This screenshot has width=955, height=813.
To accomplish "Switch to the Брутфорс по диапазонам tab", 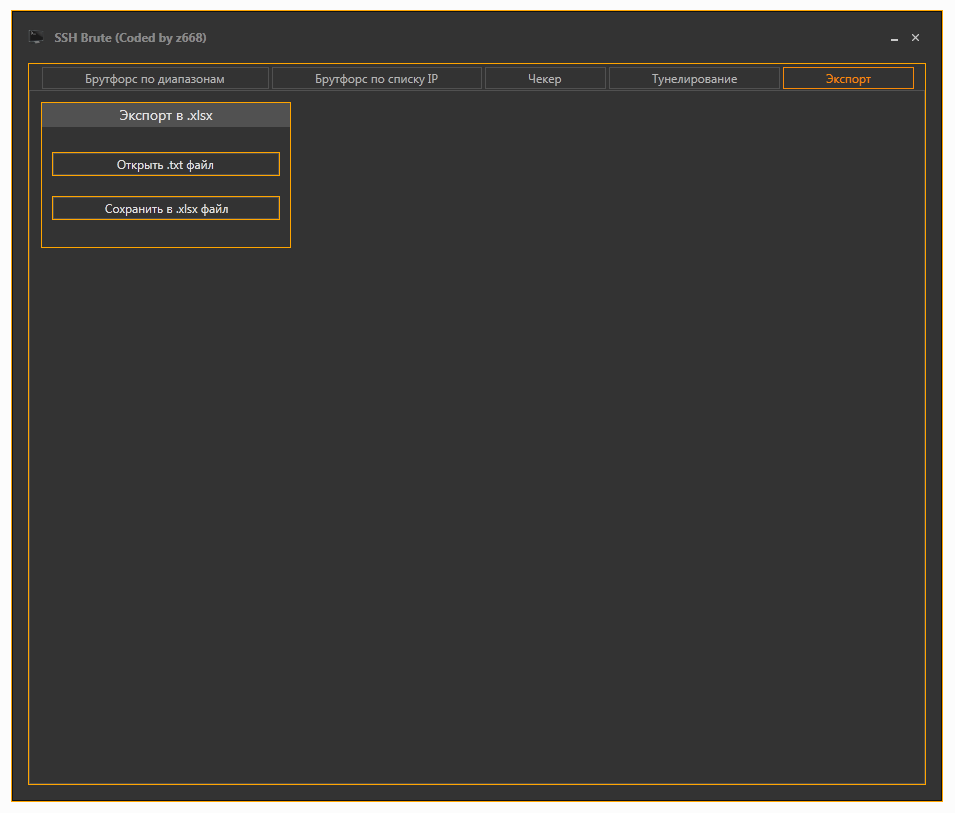I will point(155,79).
